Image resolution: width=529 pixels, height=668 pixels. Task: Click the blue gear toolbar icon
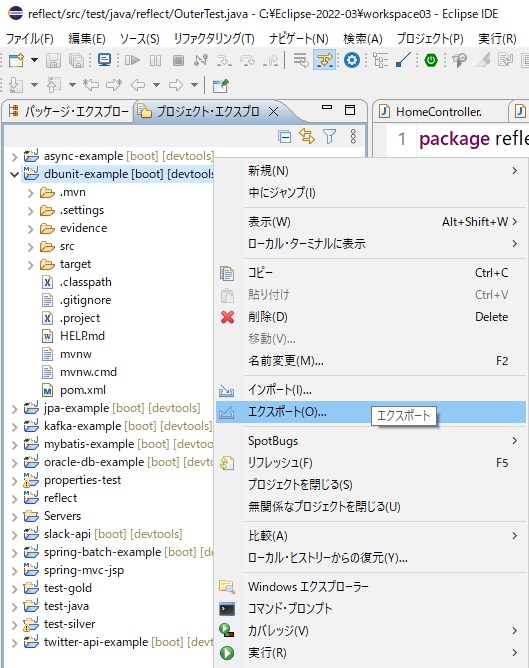pyautogui.click(x=352, y=60)
